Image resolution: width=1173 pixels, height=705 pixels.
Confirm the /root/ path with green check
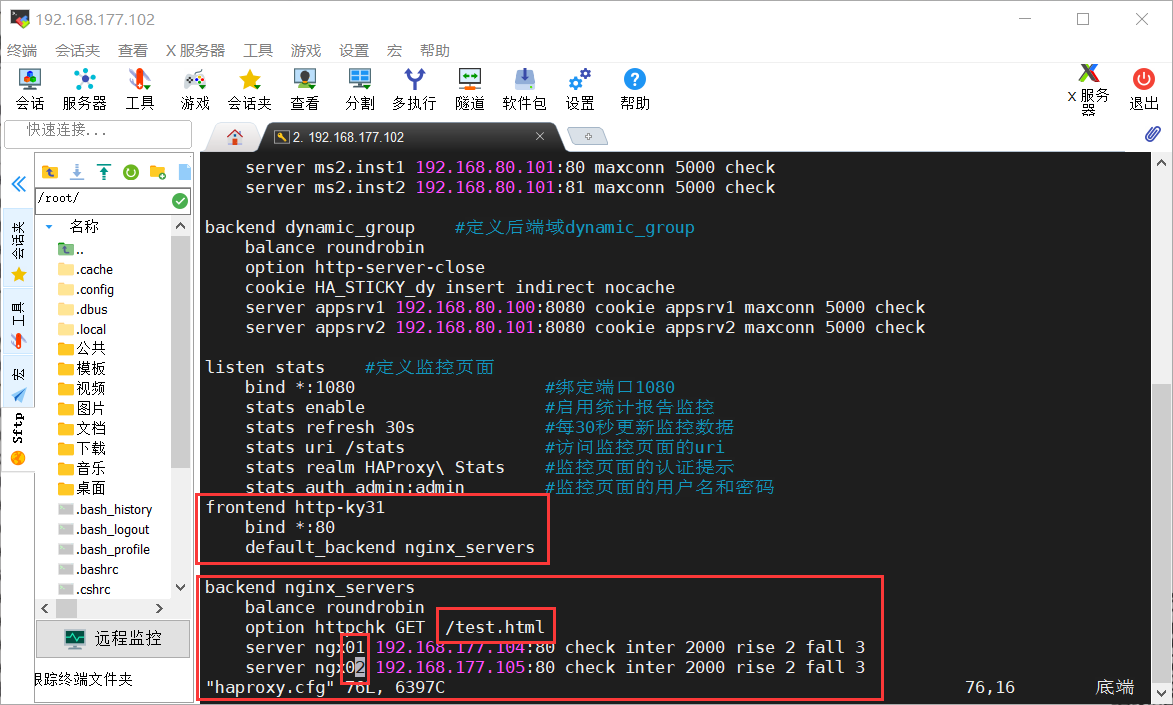180,201
